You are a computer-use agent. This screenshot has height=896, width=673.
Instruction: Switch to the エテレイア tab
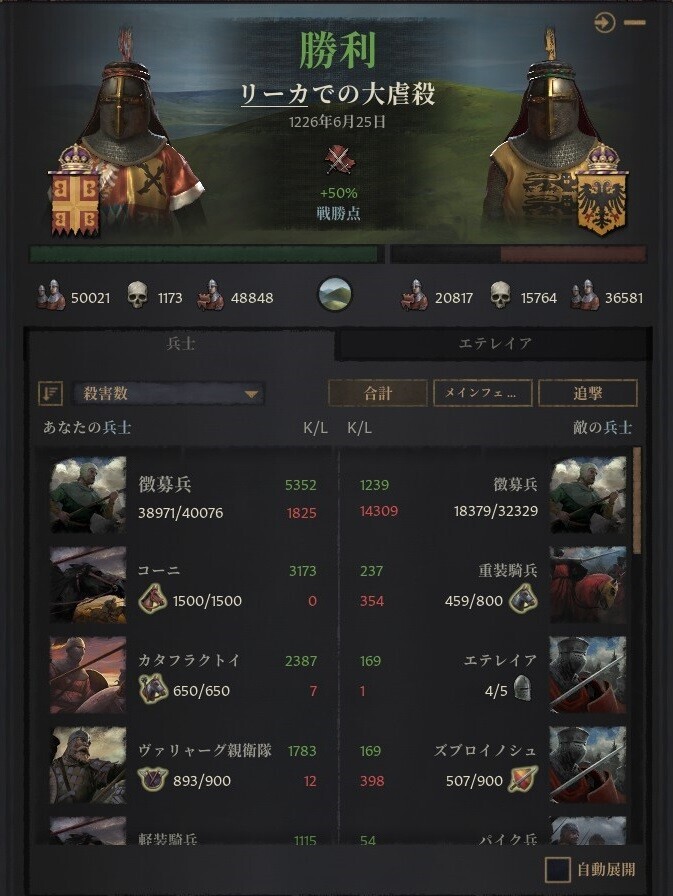(x=495, y=343)
